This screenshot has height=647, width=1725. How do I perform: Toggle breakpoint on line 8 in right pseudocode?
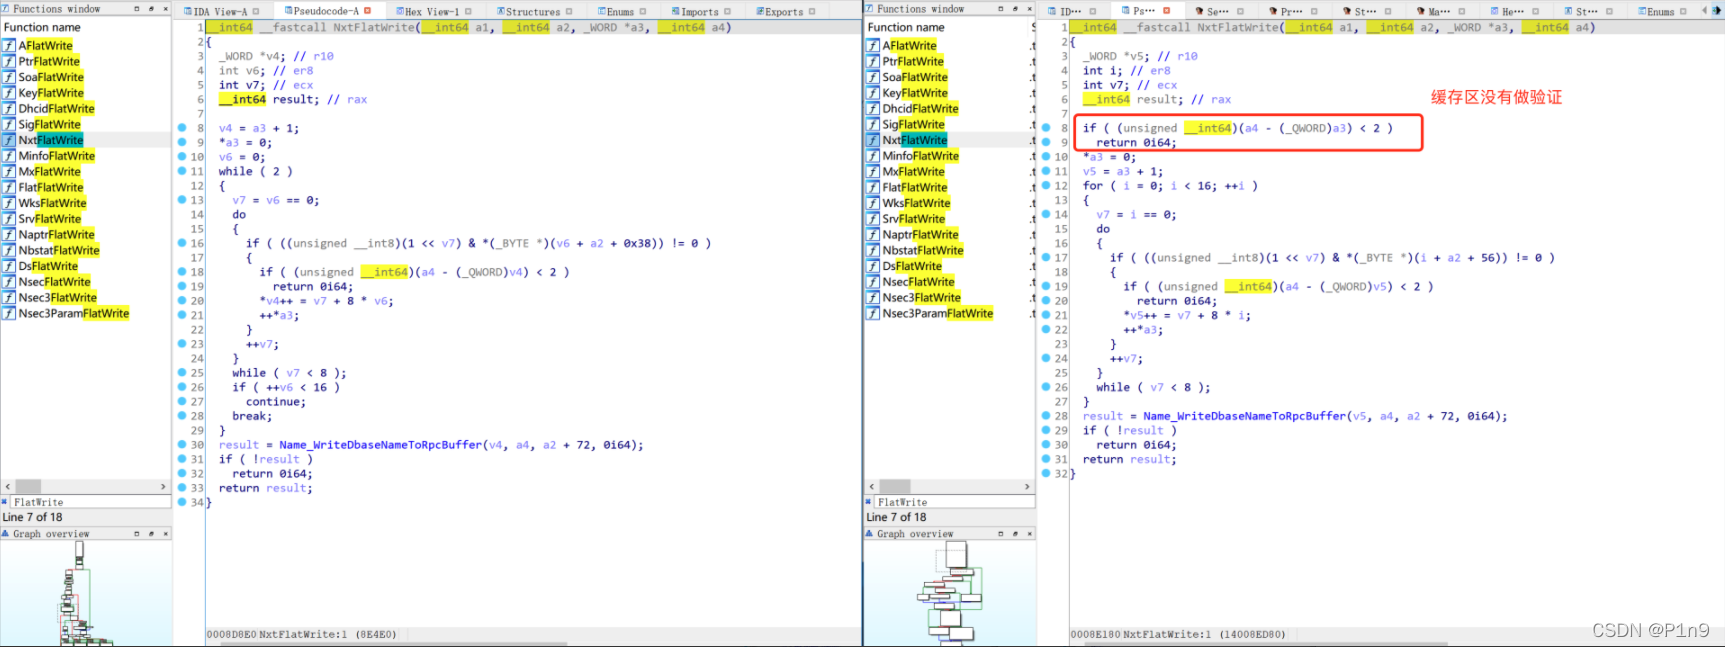[x=1046, y=128]
